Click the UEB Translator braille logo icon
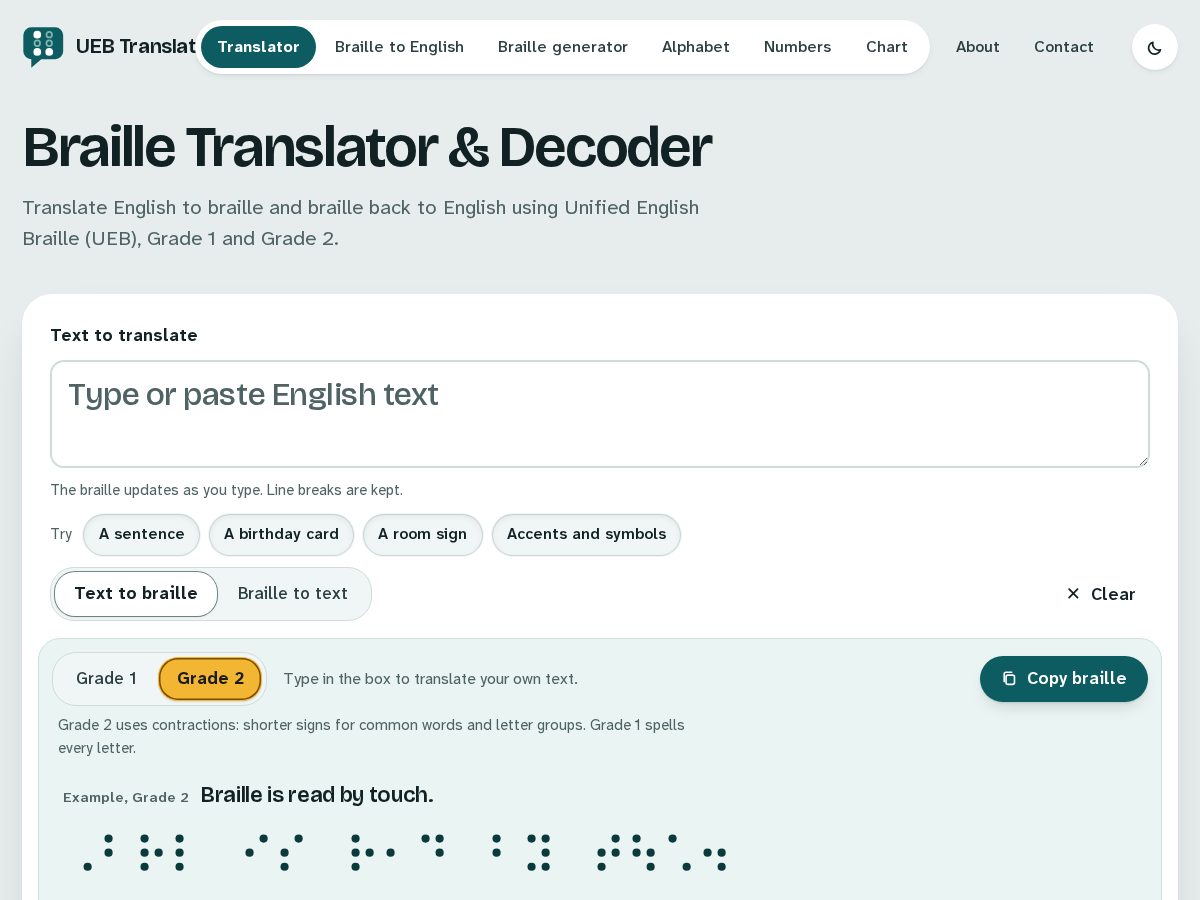 (x=43, y=47)
